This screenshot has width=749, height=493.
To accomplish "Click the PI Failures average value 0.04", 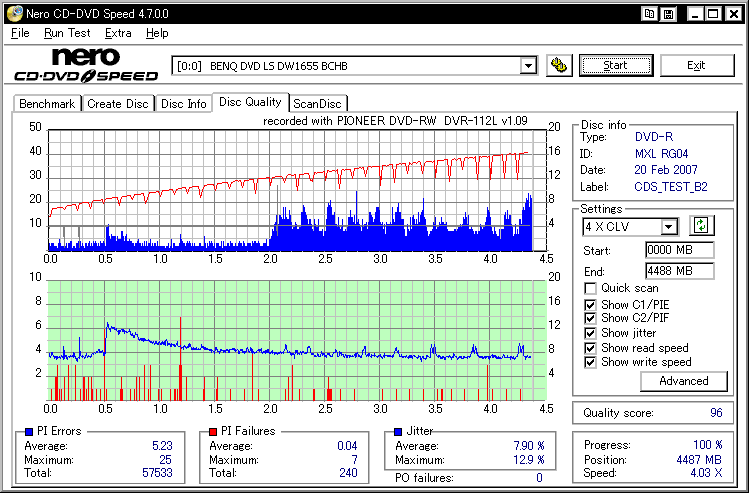I will [x=347, y=446].
